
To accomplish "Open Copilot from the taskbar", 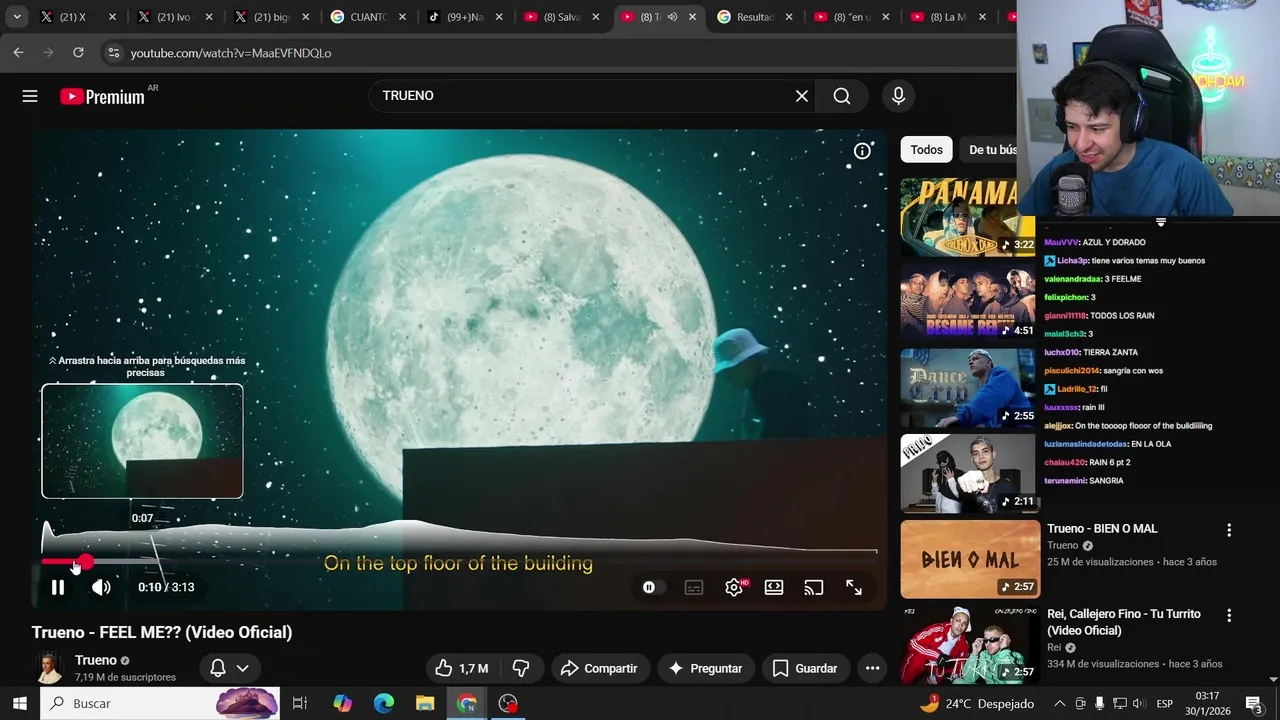I will tap(342, 703).
